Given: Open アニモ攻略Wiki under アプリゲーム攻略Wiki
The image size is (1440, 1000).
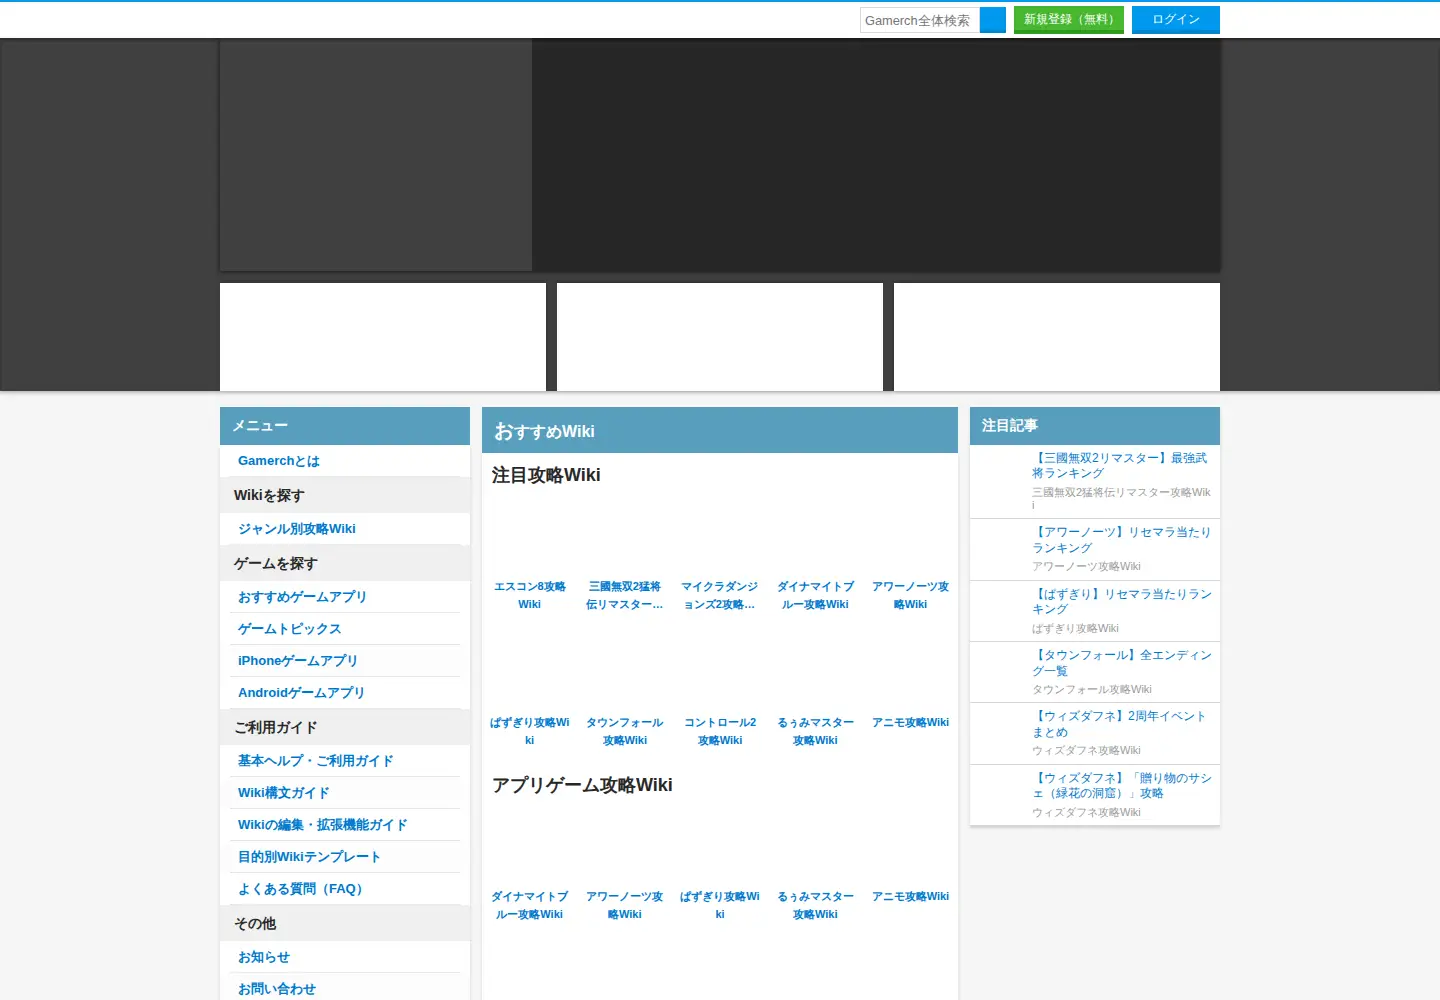Looking at the screenshot, I should (x=910, y=896).
